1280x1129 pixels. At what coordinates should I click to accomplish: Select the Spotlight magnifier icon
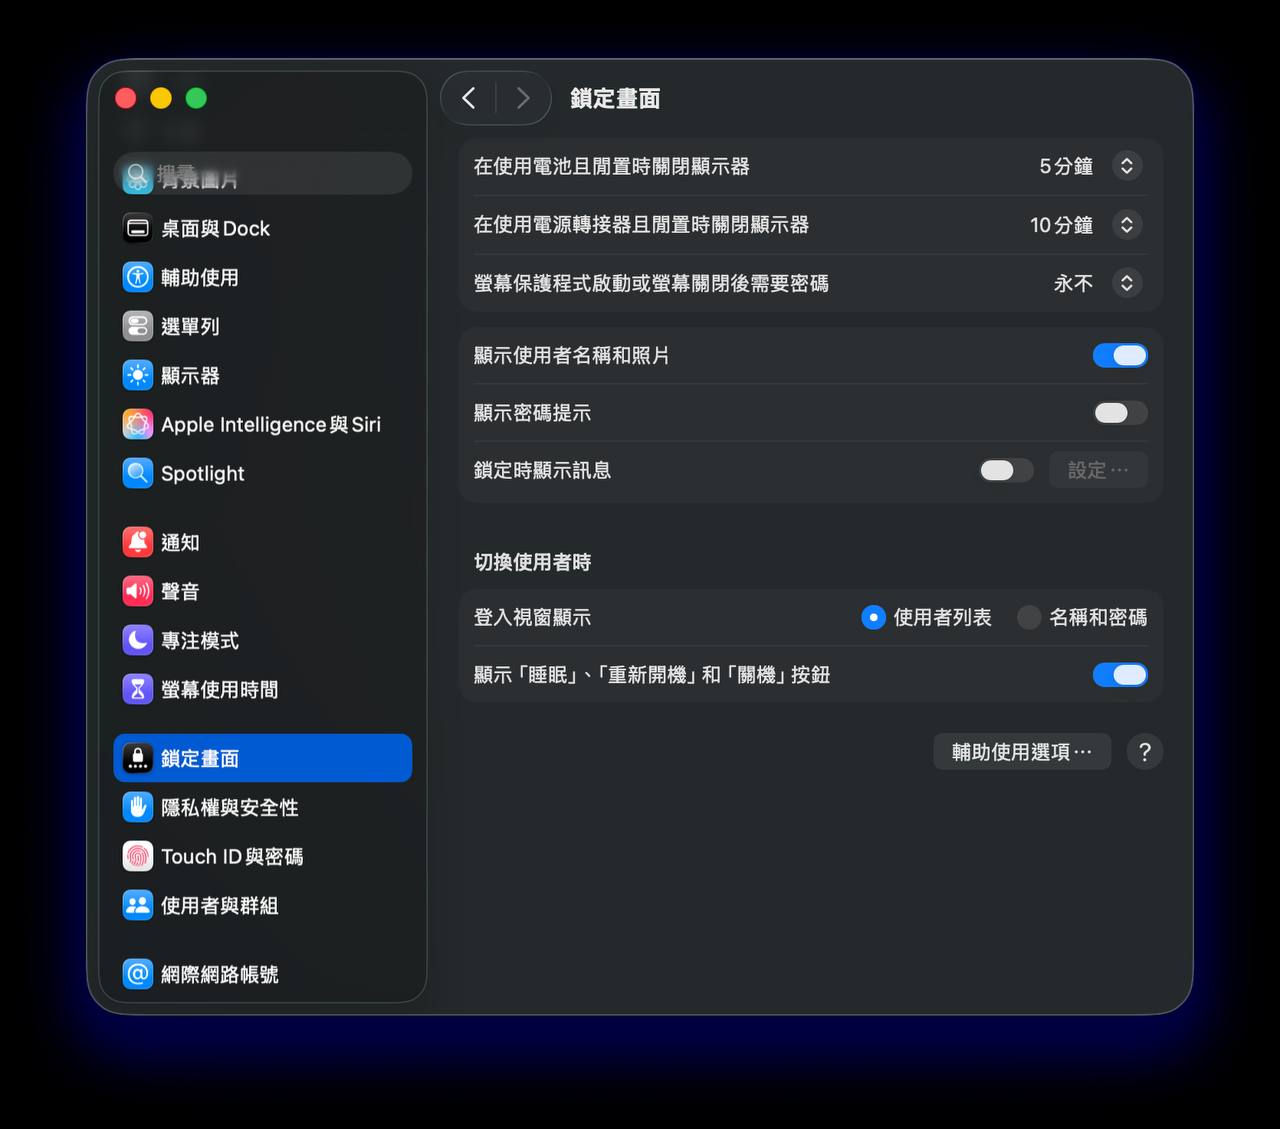pyautogui.click(x=137, y=473)
